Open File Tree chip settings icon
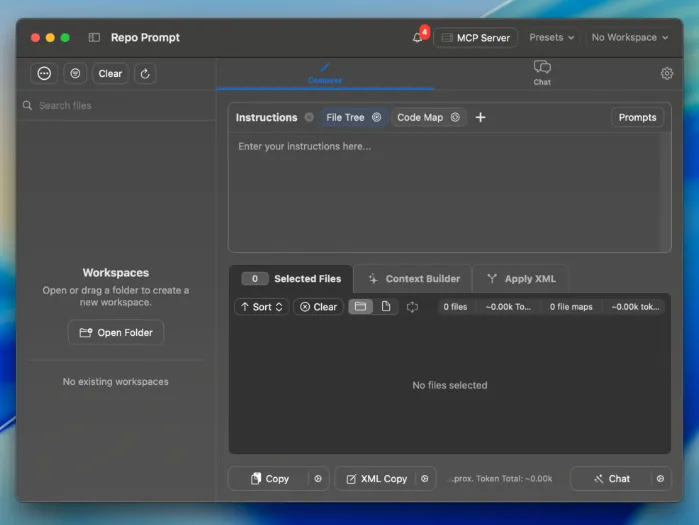The image size is (699, 525). pos(377,117)
